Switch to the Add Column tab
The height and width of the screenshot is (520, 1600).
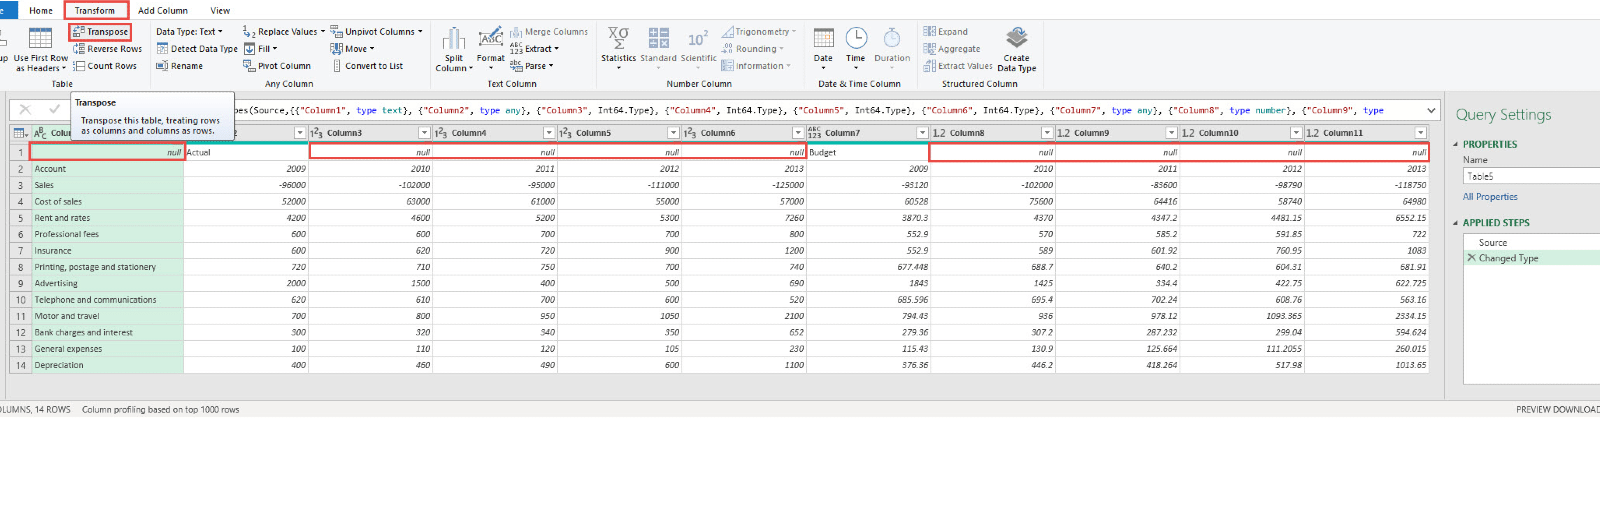click(162, 11)
